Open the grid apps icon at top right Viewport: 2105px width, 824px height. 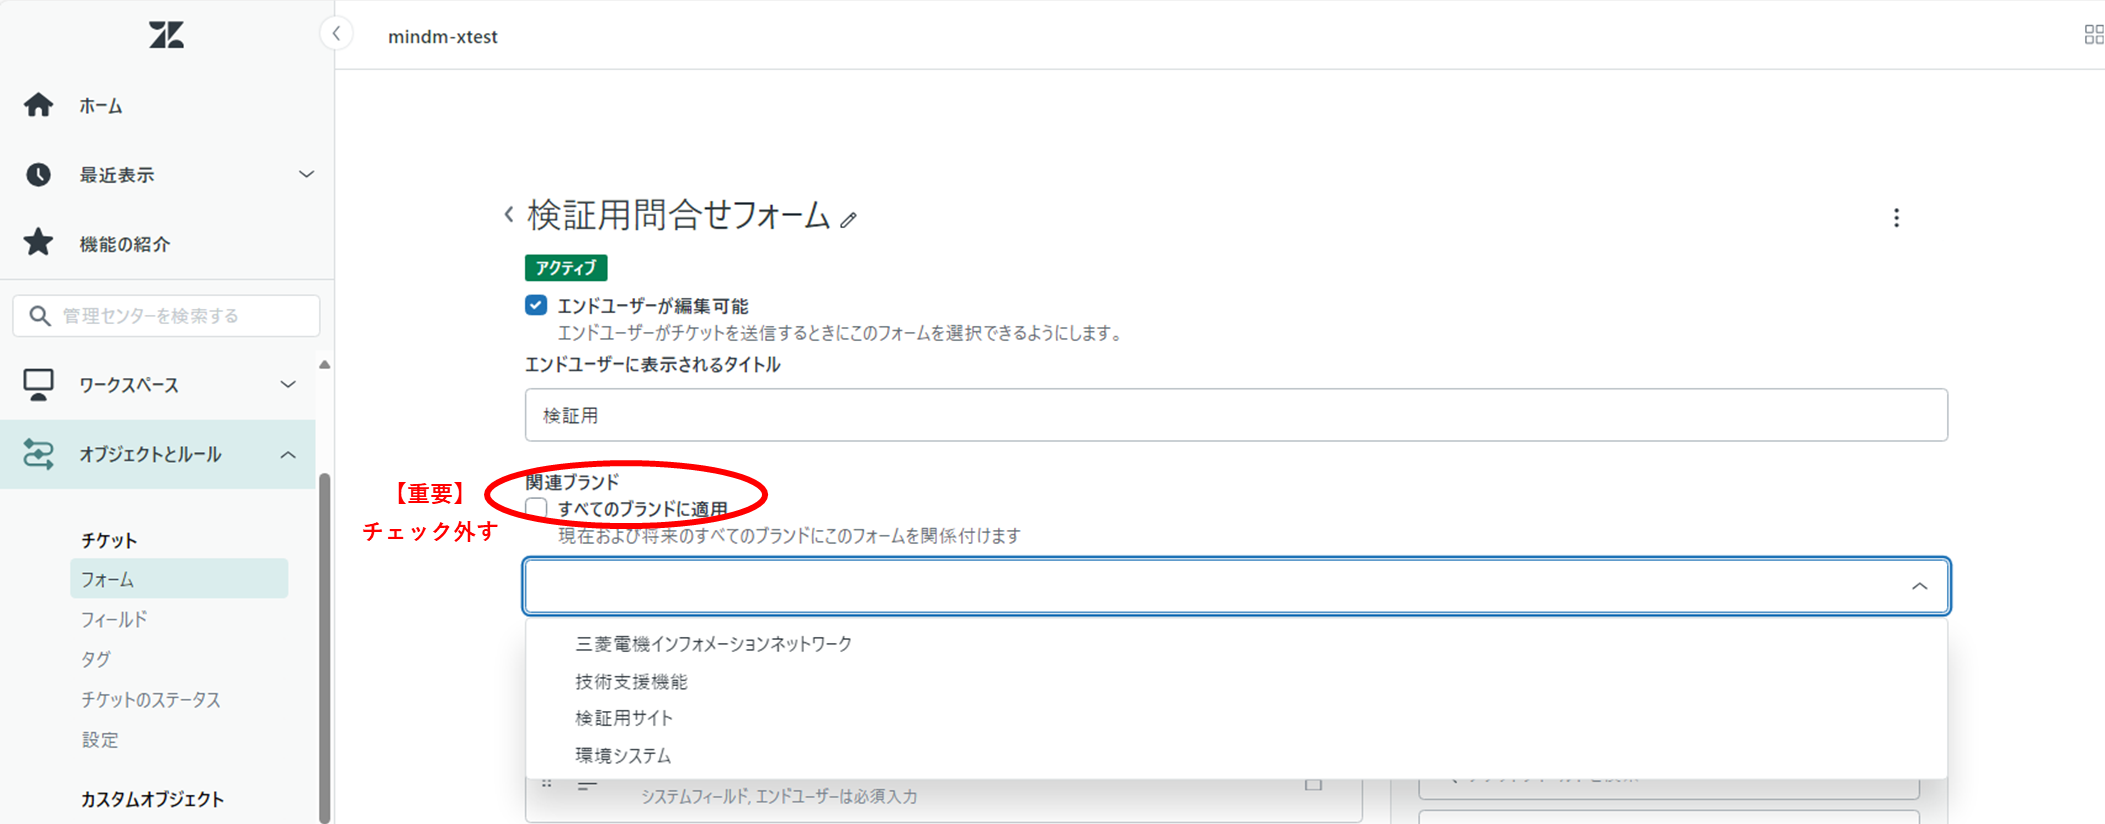click(x=2092, y=35)
